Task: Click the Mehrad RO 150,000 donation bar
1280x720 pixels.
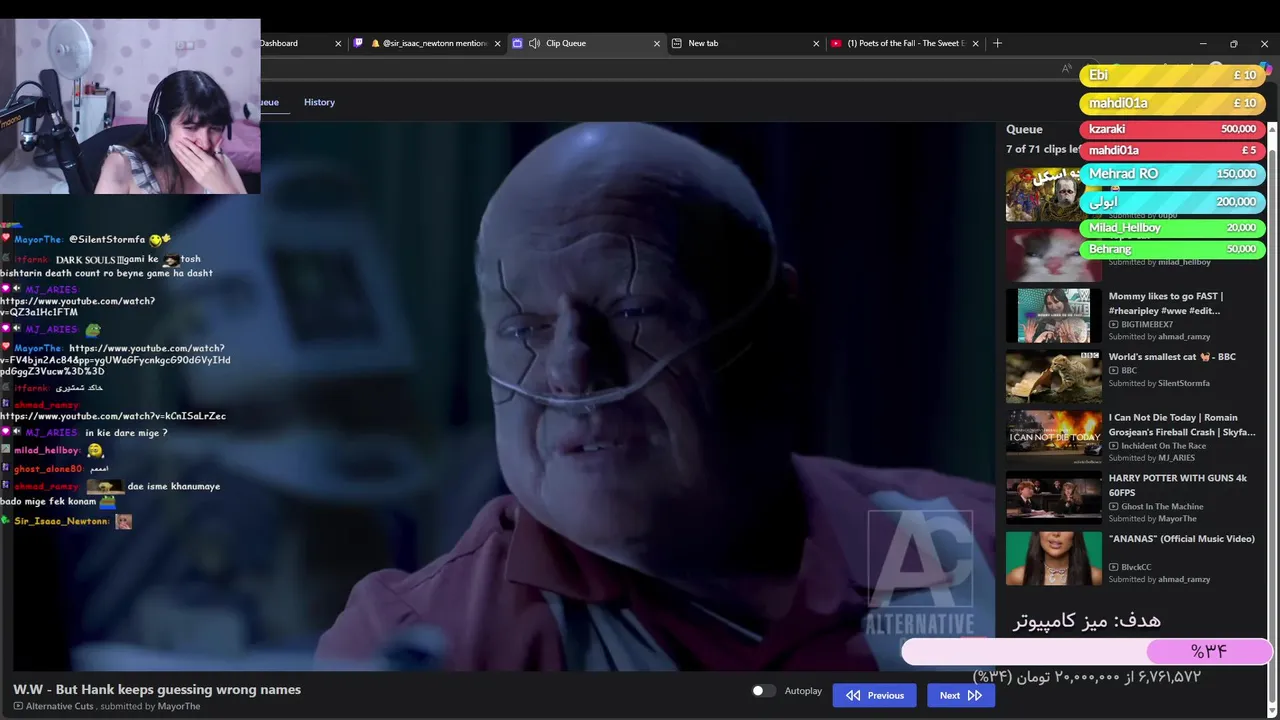Action: pyautogui.click(x=1172, y=174)
